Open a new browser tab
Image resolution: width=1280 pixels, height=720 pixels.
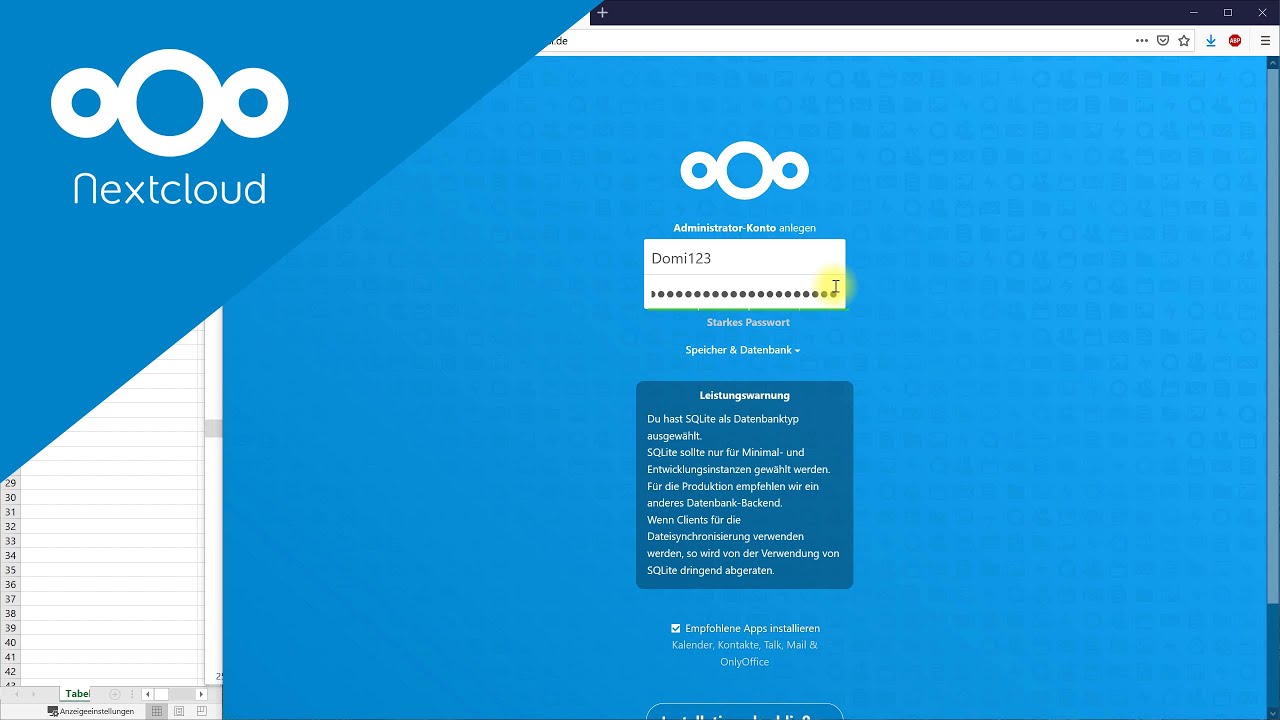pyautogui.click(x=602, y=13)
